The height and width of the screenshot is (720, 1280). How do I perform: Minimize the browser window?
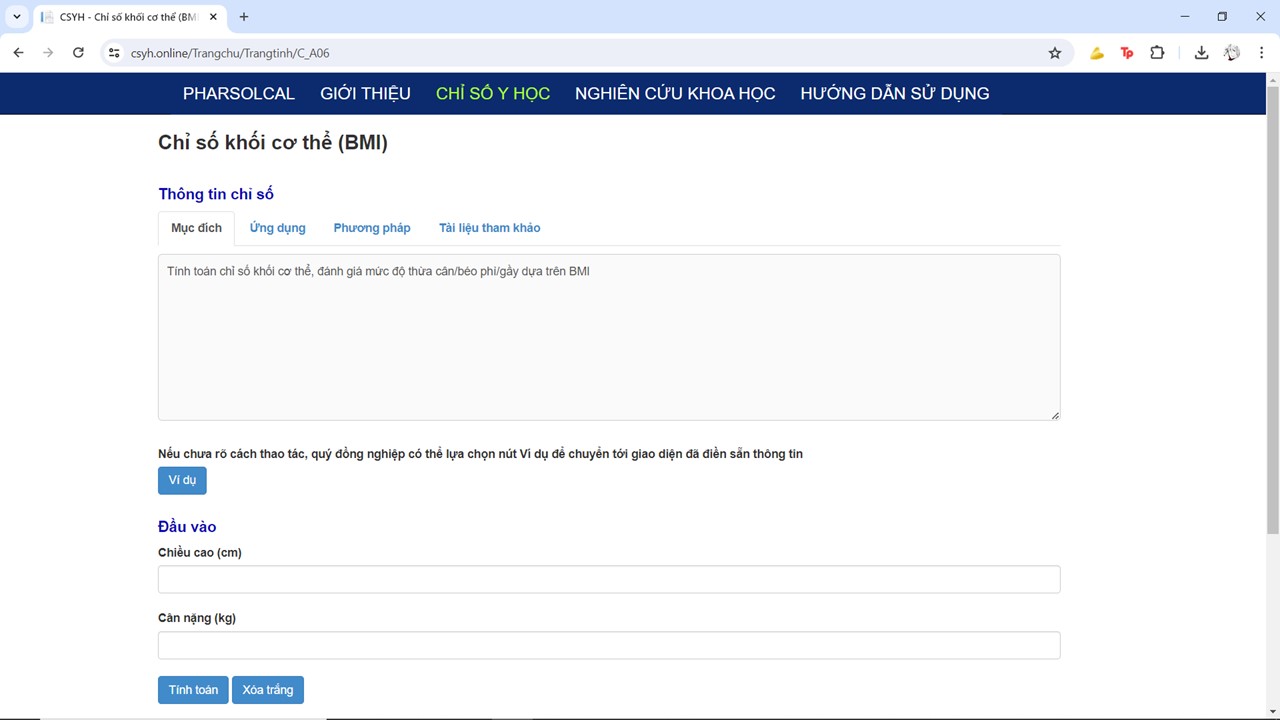(1185, 17)
